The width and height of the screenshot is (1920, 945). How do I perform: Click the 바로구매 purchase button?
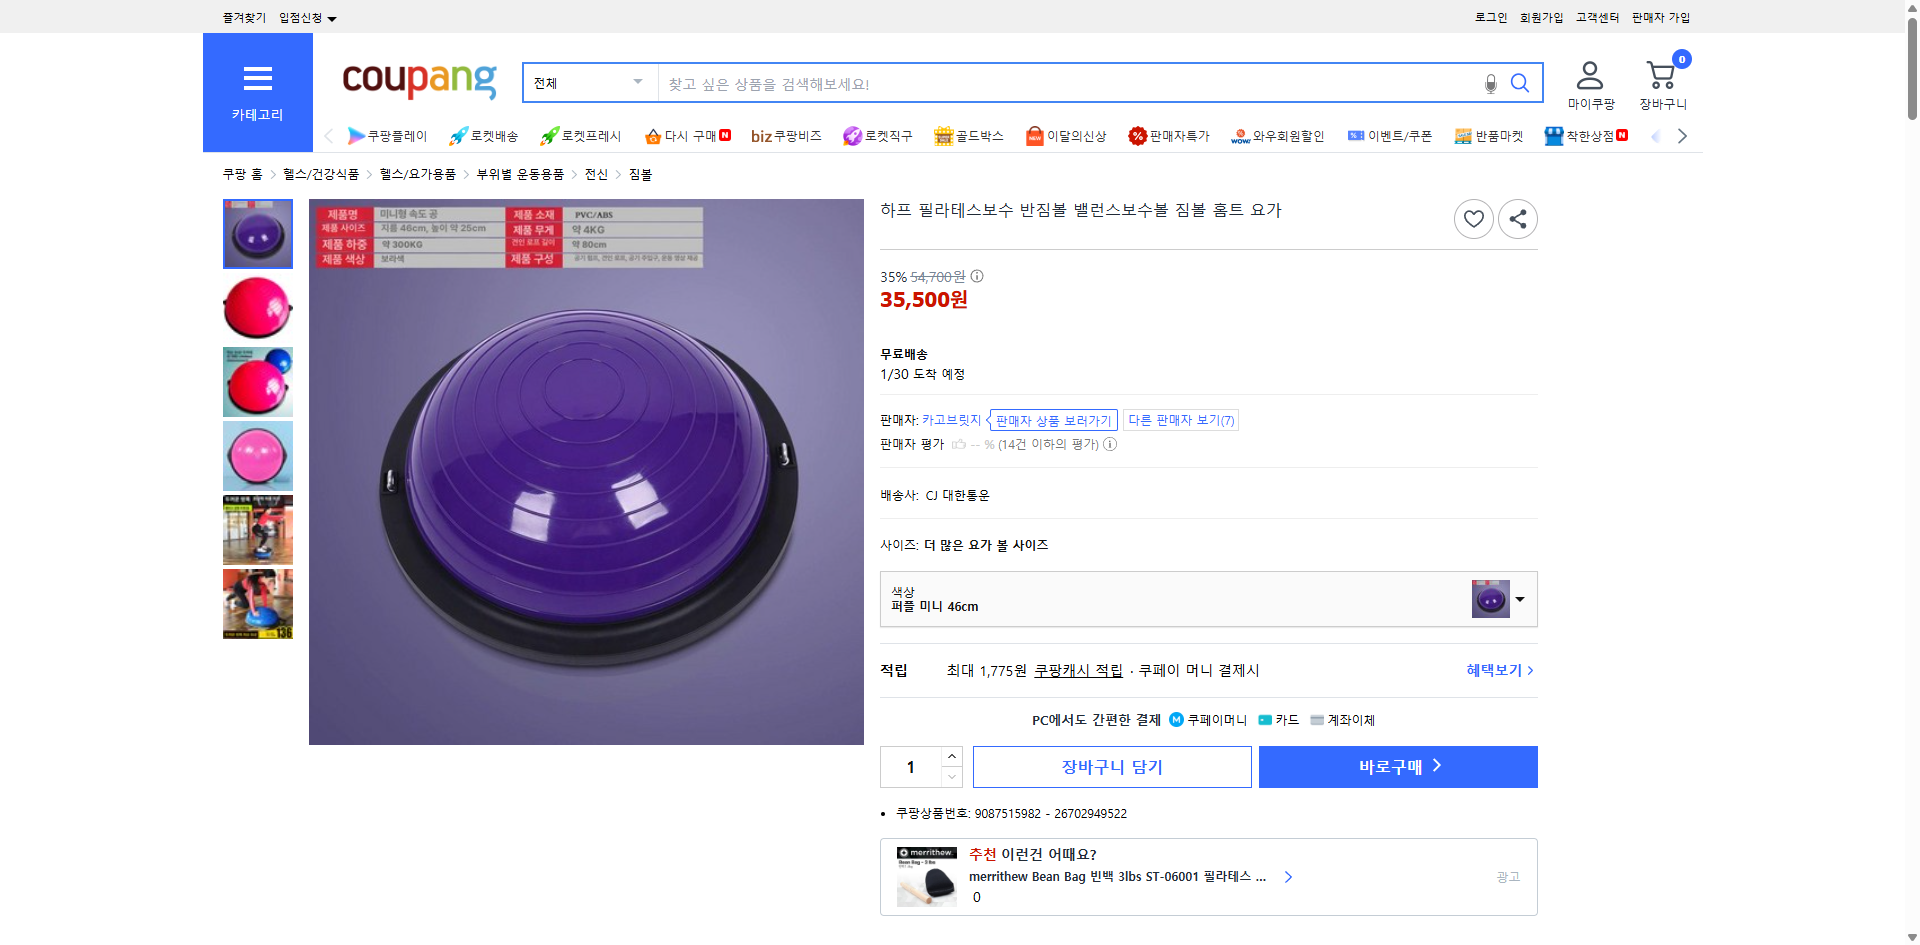(1397, 766)
